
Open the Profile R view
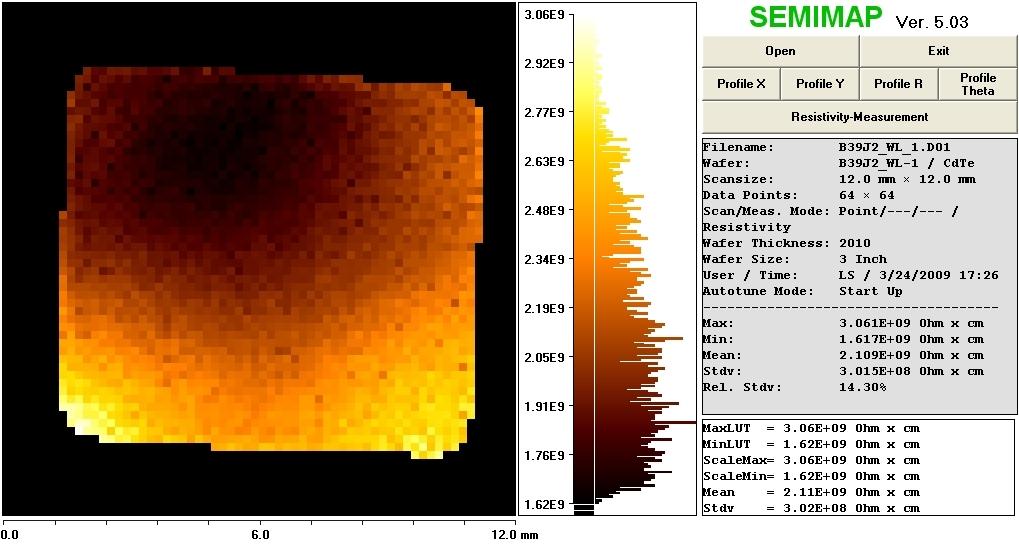click(x=898, y=84)
